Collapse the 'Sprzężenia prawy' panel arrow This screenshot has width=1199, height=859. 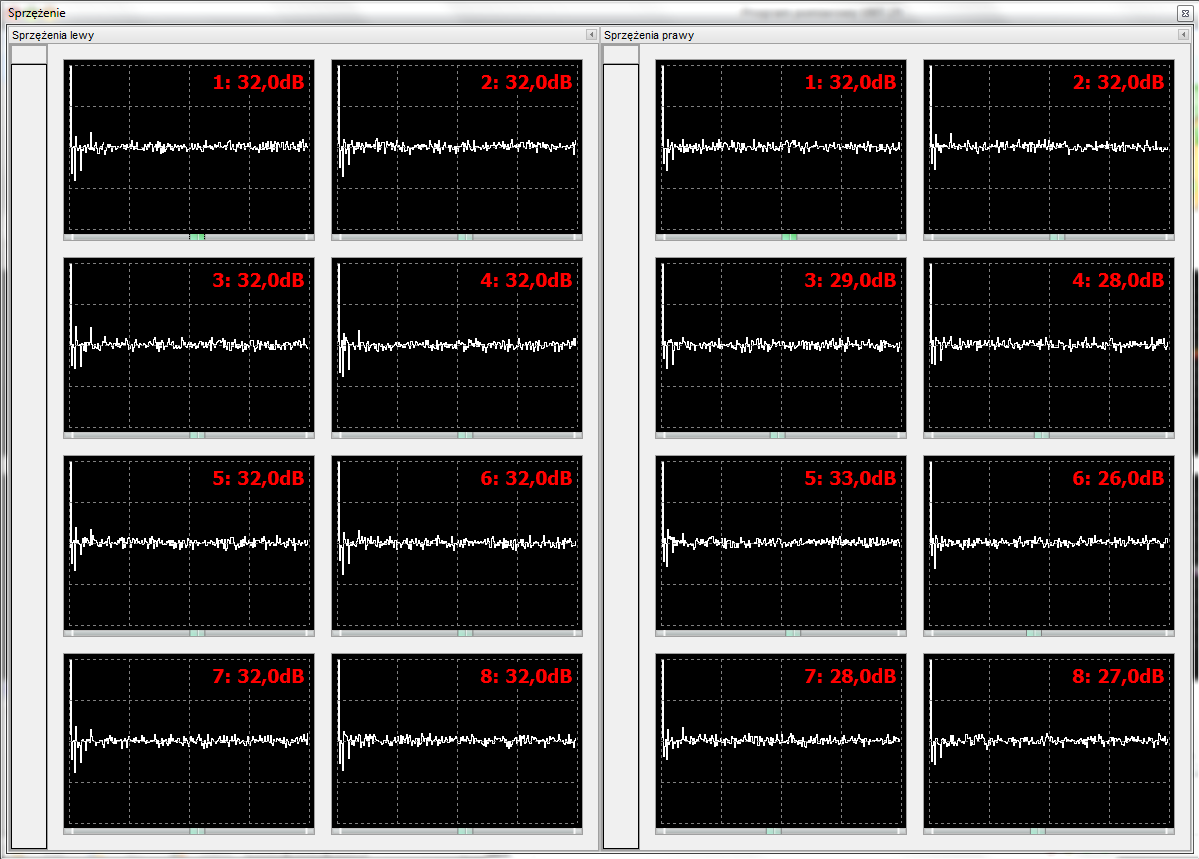tap(1183, 35)
